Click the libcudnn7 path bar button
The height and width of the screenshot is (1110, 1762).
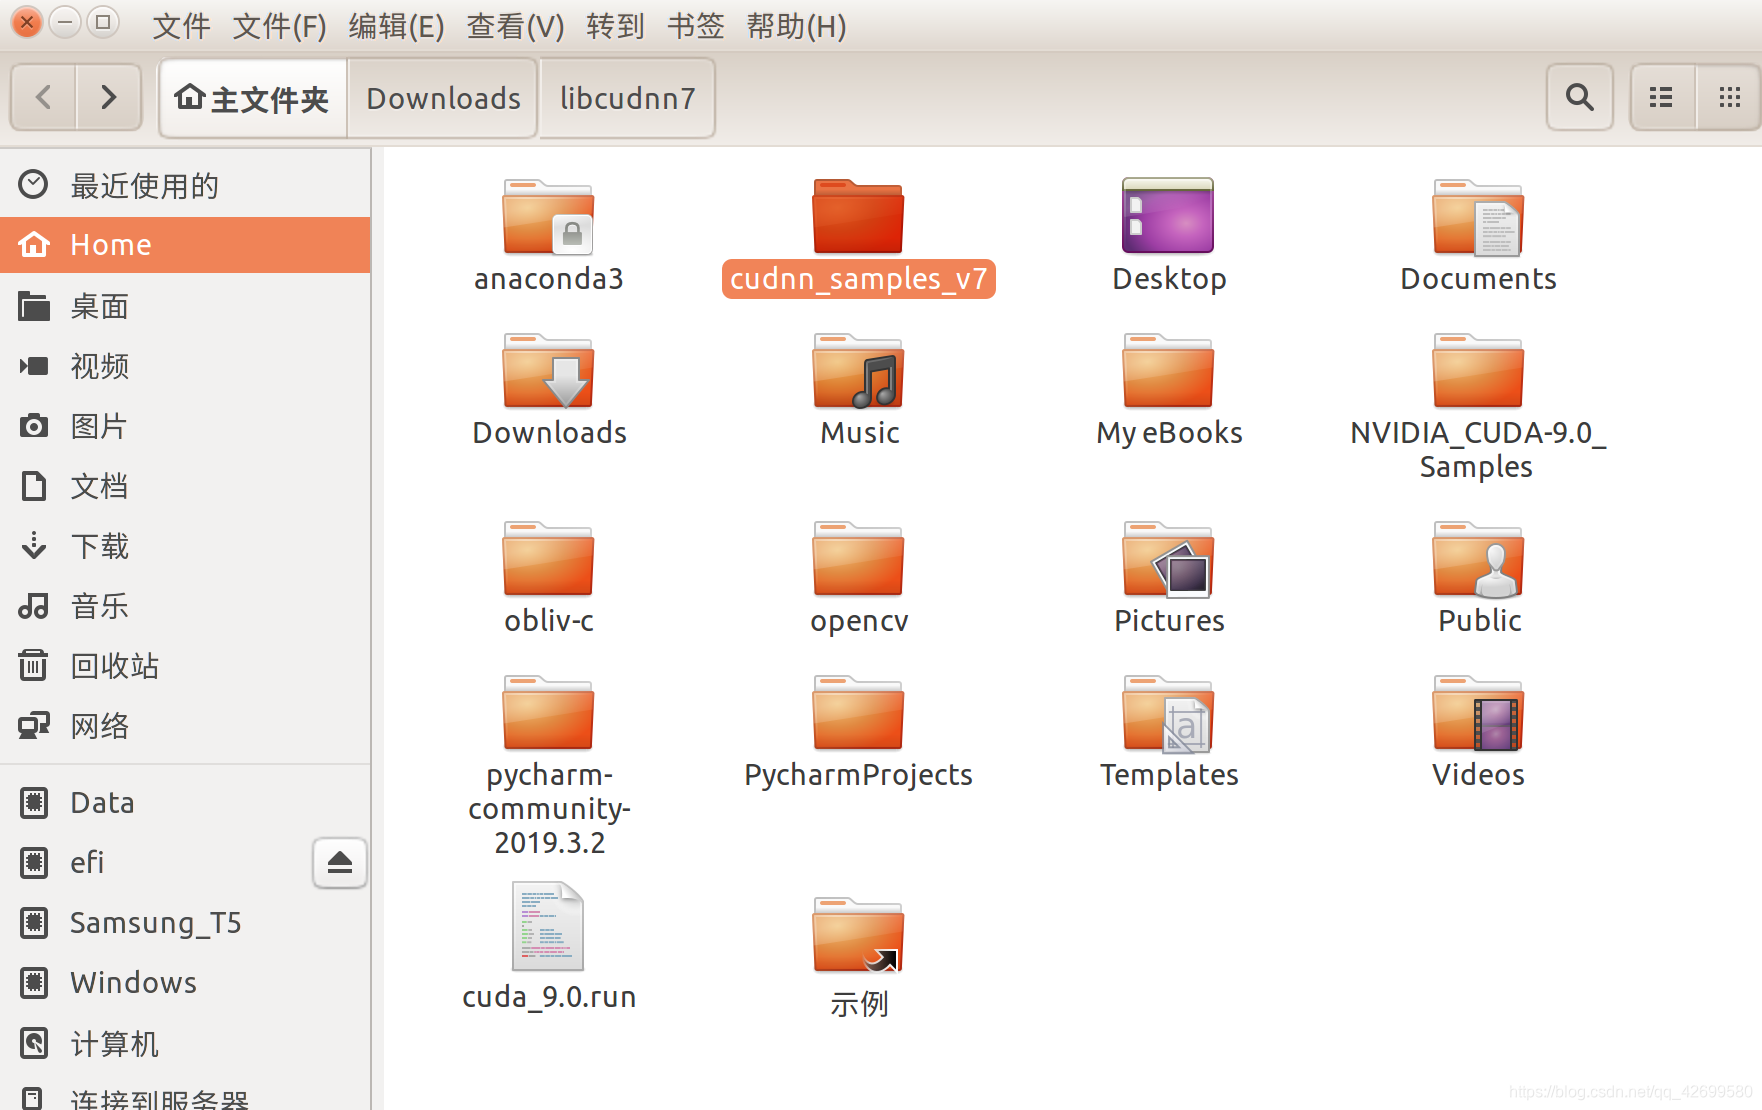pos(627,98)
